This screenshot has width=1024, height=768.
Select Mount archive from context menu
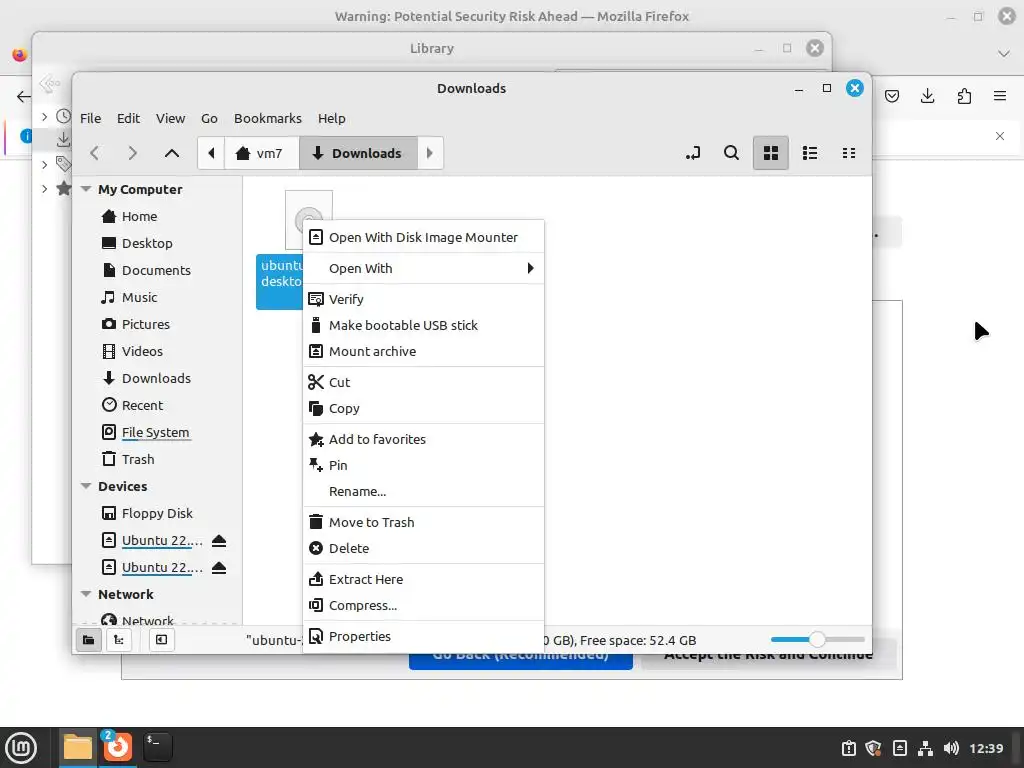click(423, 351)
